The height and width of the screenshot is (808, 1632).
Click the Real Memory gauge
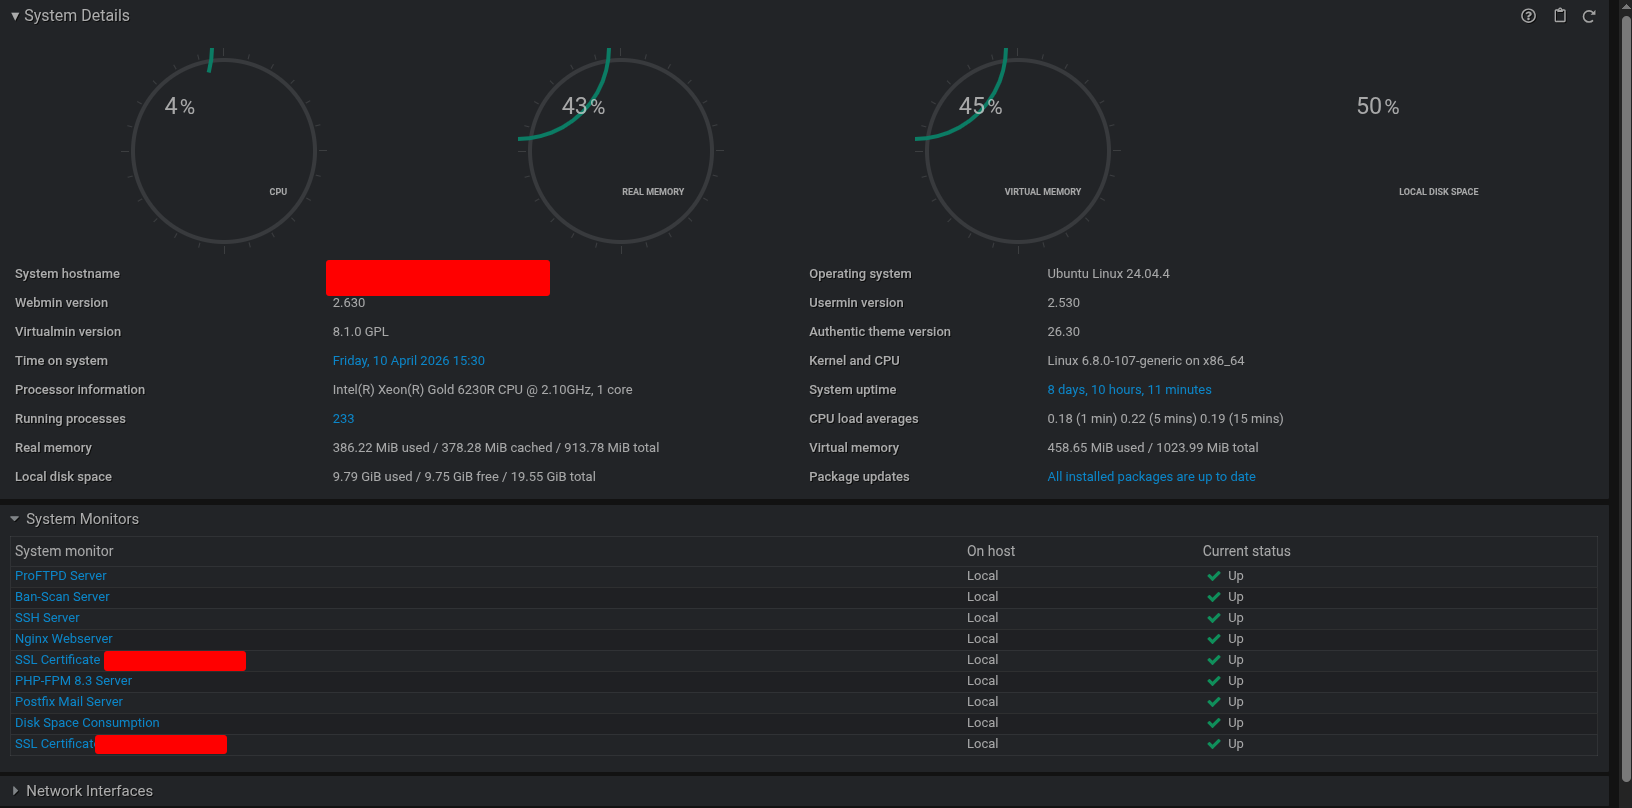(x=620, y=150)
